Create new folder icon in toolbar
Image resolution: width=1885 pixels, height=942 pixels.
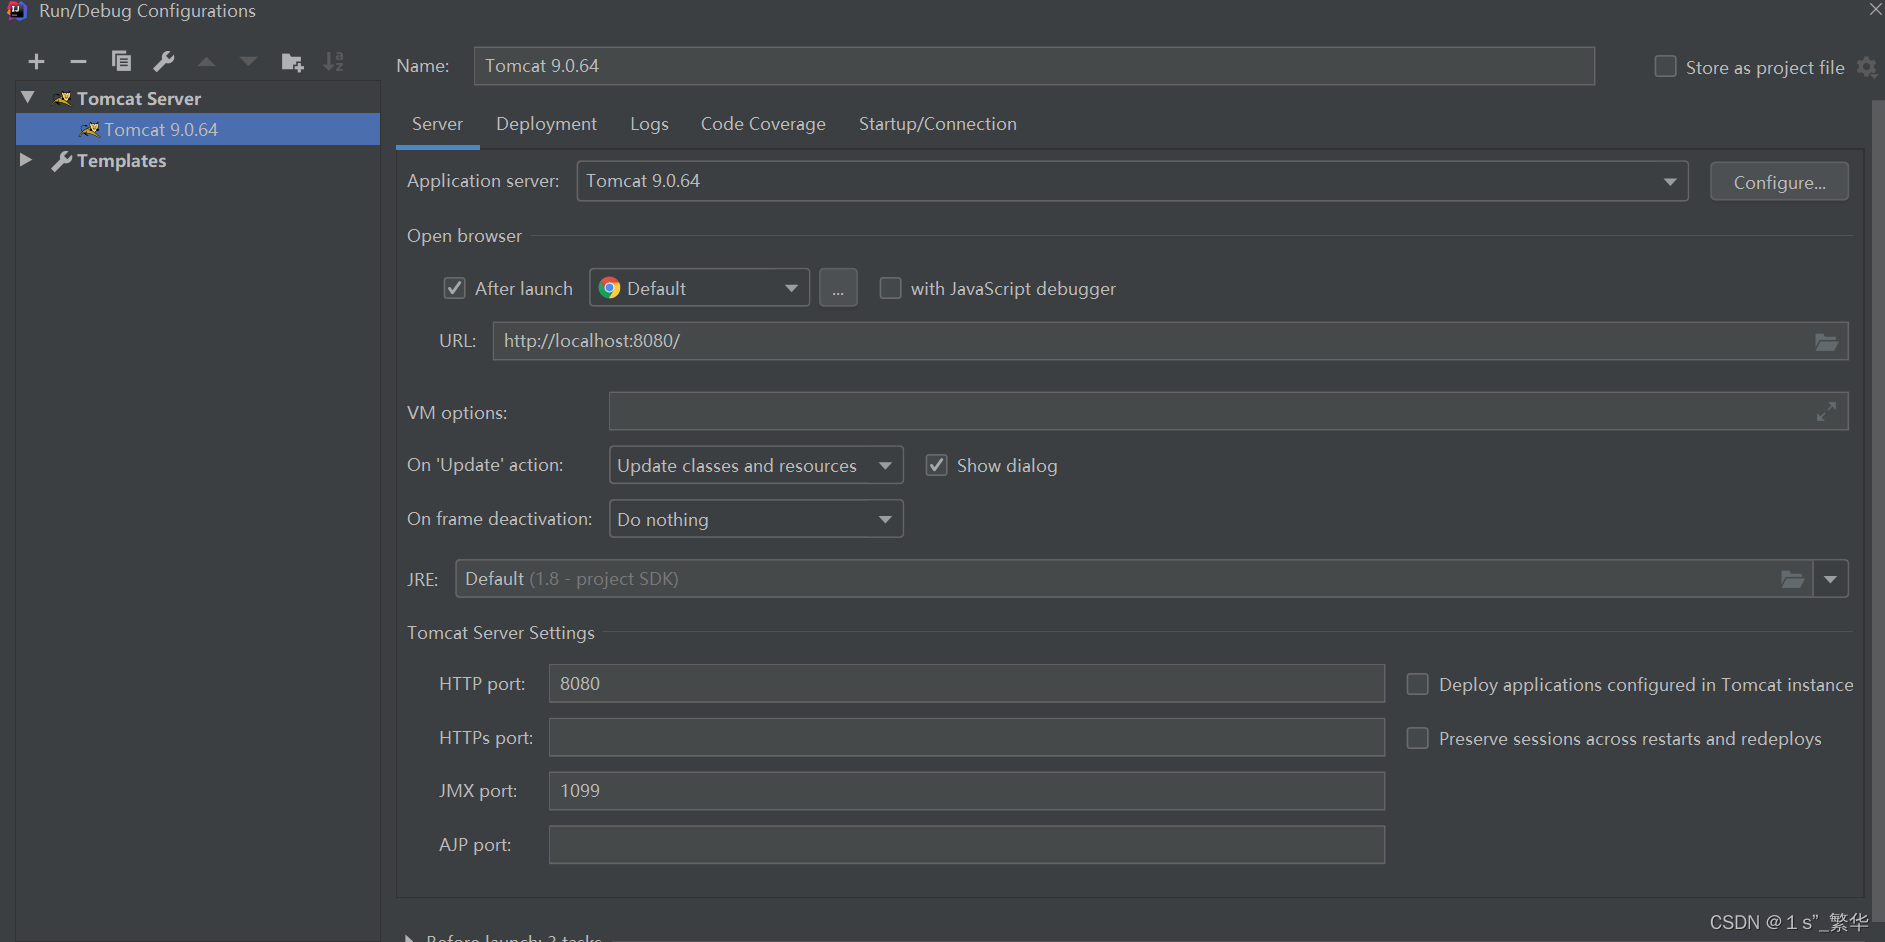(292, 62)
